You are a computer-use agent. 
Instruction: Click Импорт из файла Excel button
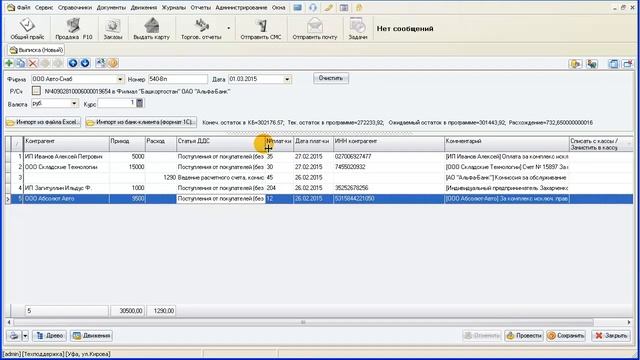click(43, 122)
